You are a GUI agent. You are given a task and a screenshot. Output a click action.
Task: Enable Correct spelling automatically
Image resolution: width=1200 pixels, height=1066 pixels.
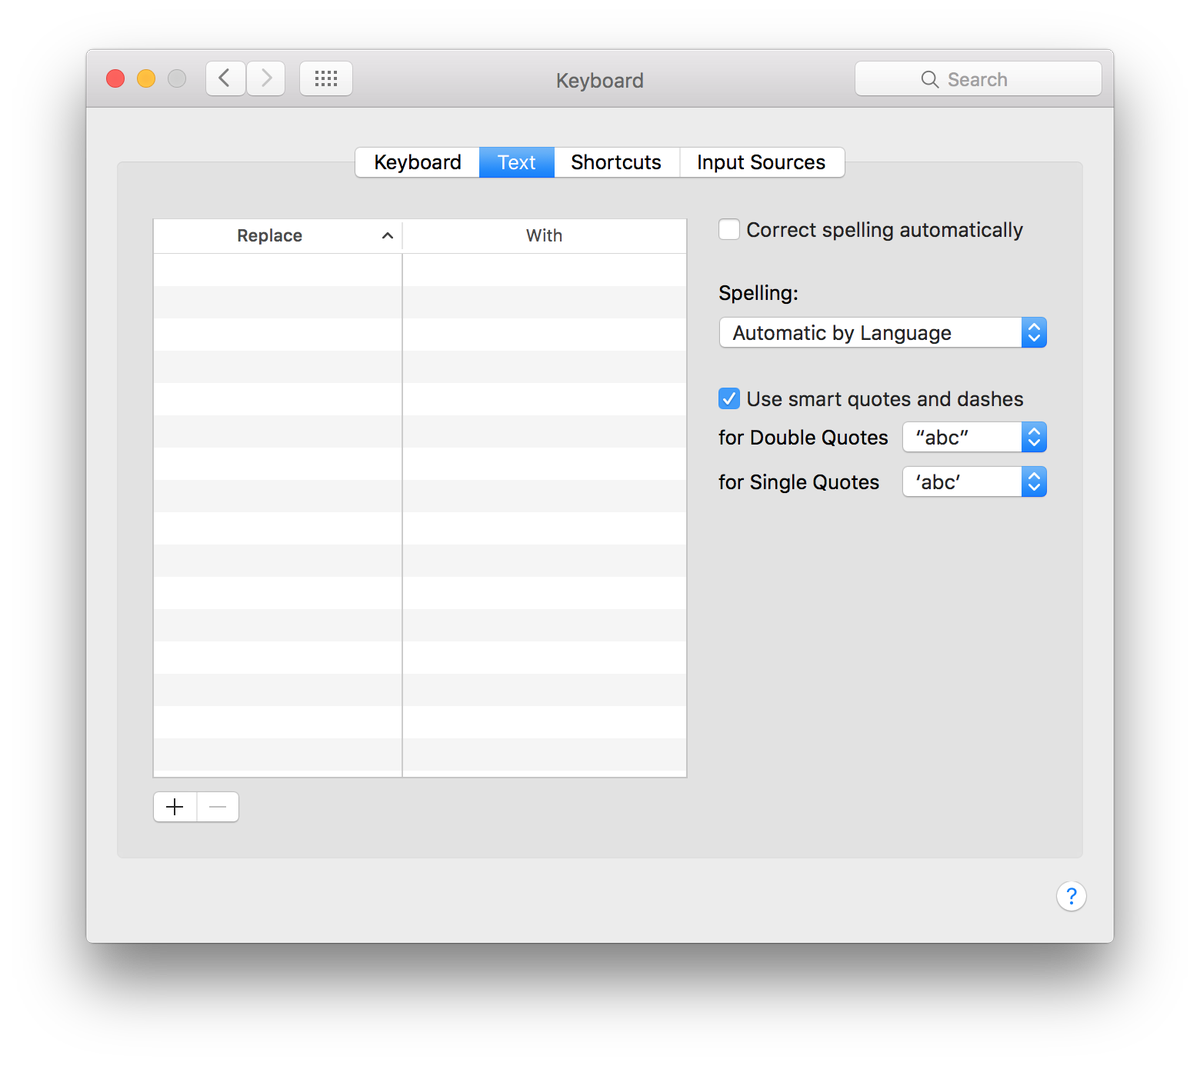click(x=730, y=230)
